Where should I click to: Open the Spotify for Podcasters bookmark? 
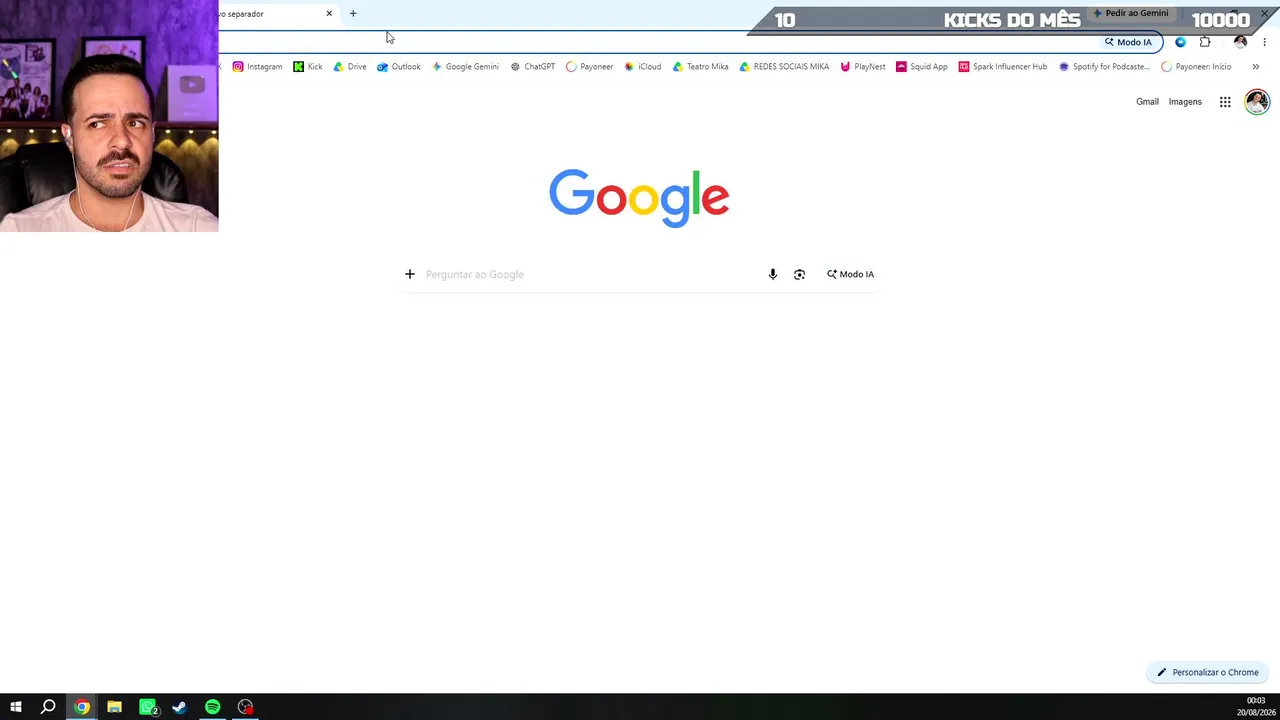tap(1104, 67)
